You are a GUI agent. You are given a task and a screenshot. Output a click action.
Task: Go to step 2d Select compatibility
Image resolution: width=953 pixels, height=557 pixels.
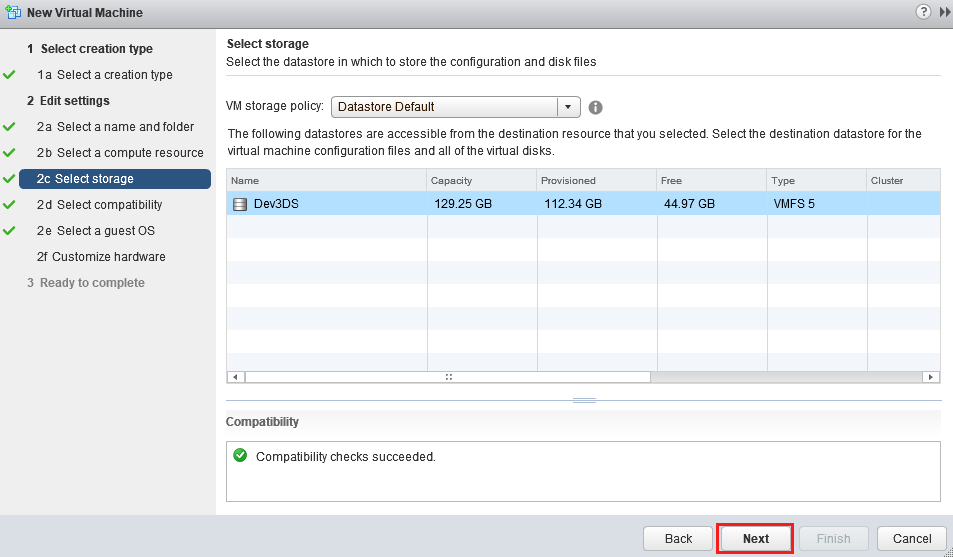pyautogui.click(x=99, y=205)
